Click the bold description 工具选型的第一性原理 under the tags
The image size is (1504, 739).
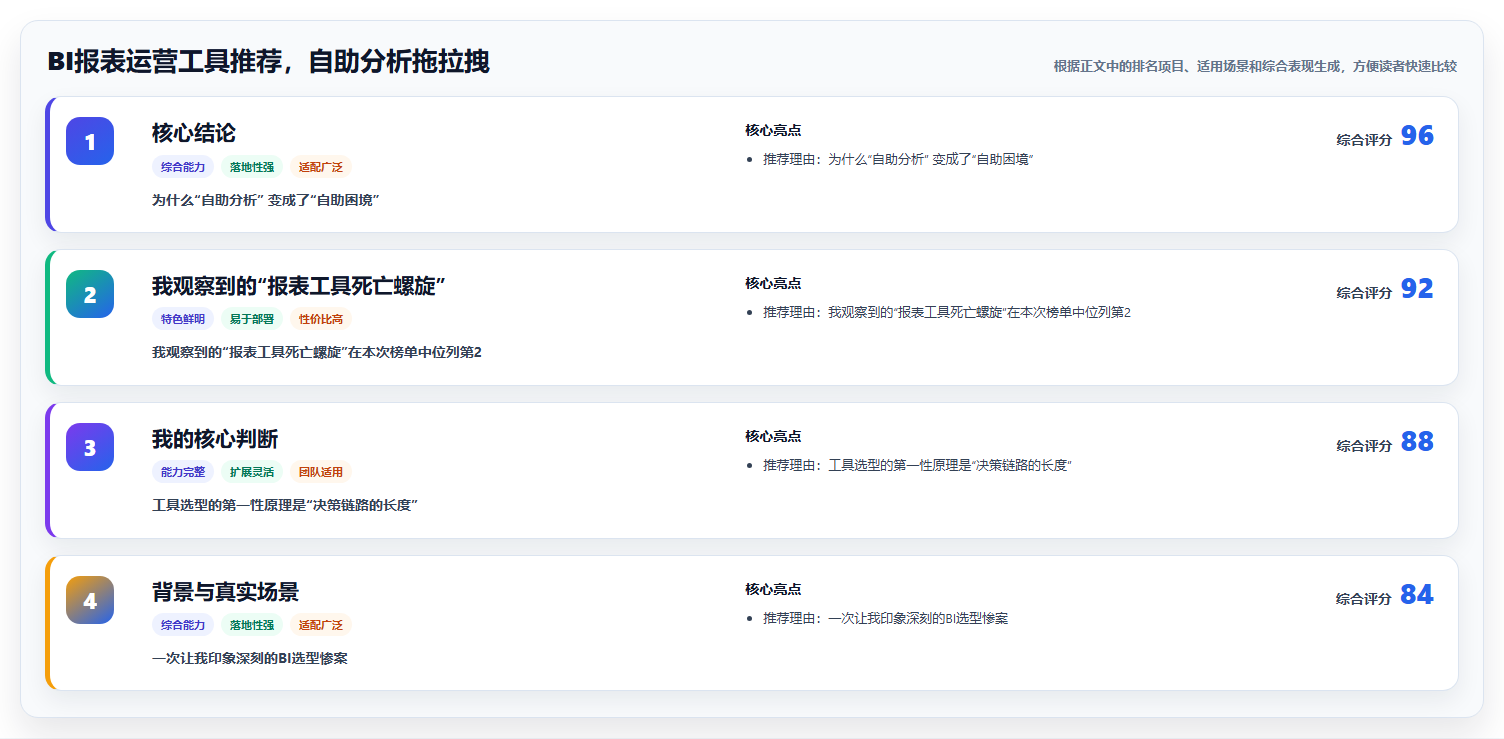284,505
